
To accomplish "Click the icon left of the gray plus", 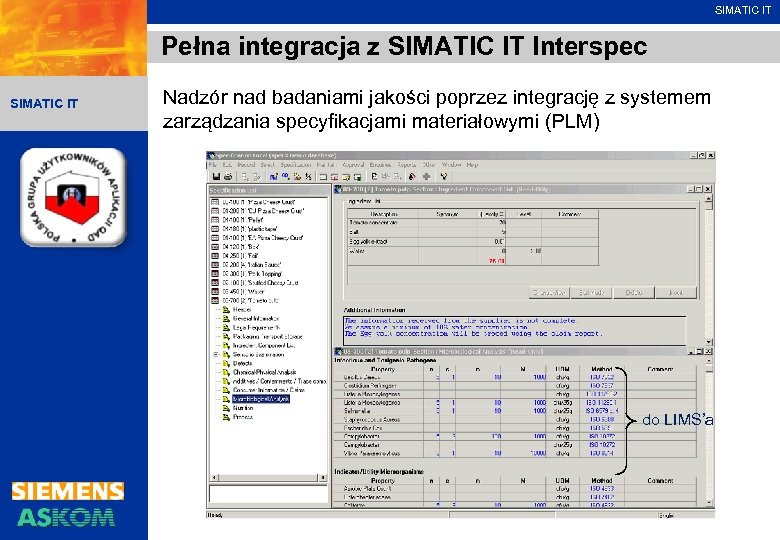I will coord(412,177).
